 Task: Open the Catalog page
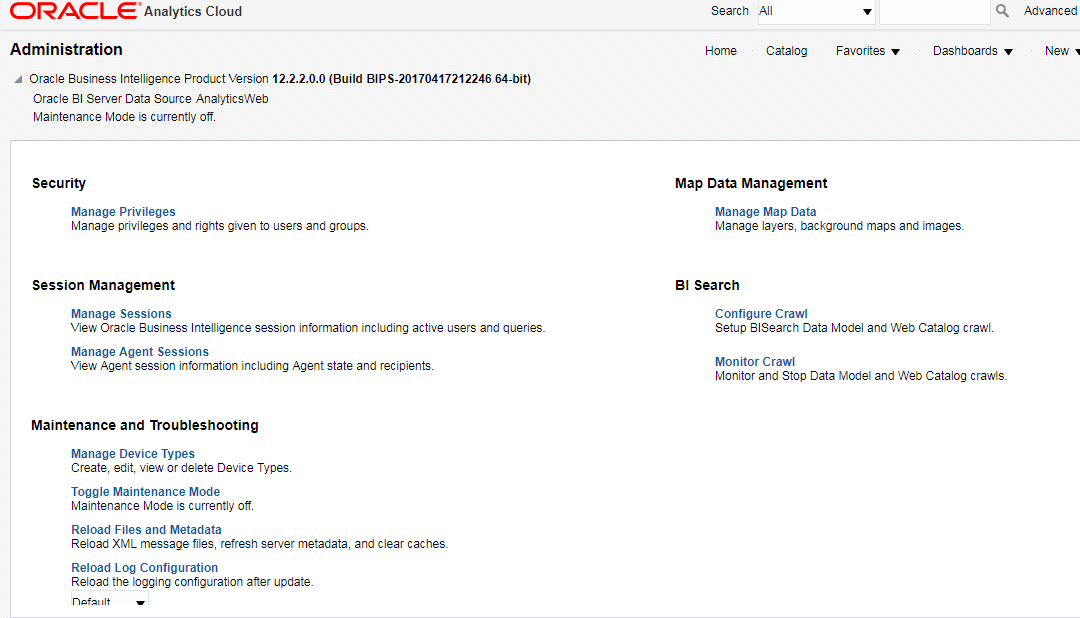786,51
